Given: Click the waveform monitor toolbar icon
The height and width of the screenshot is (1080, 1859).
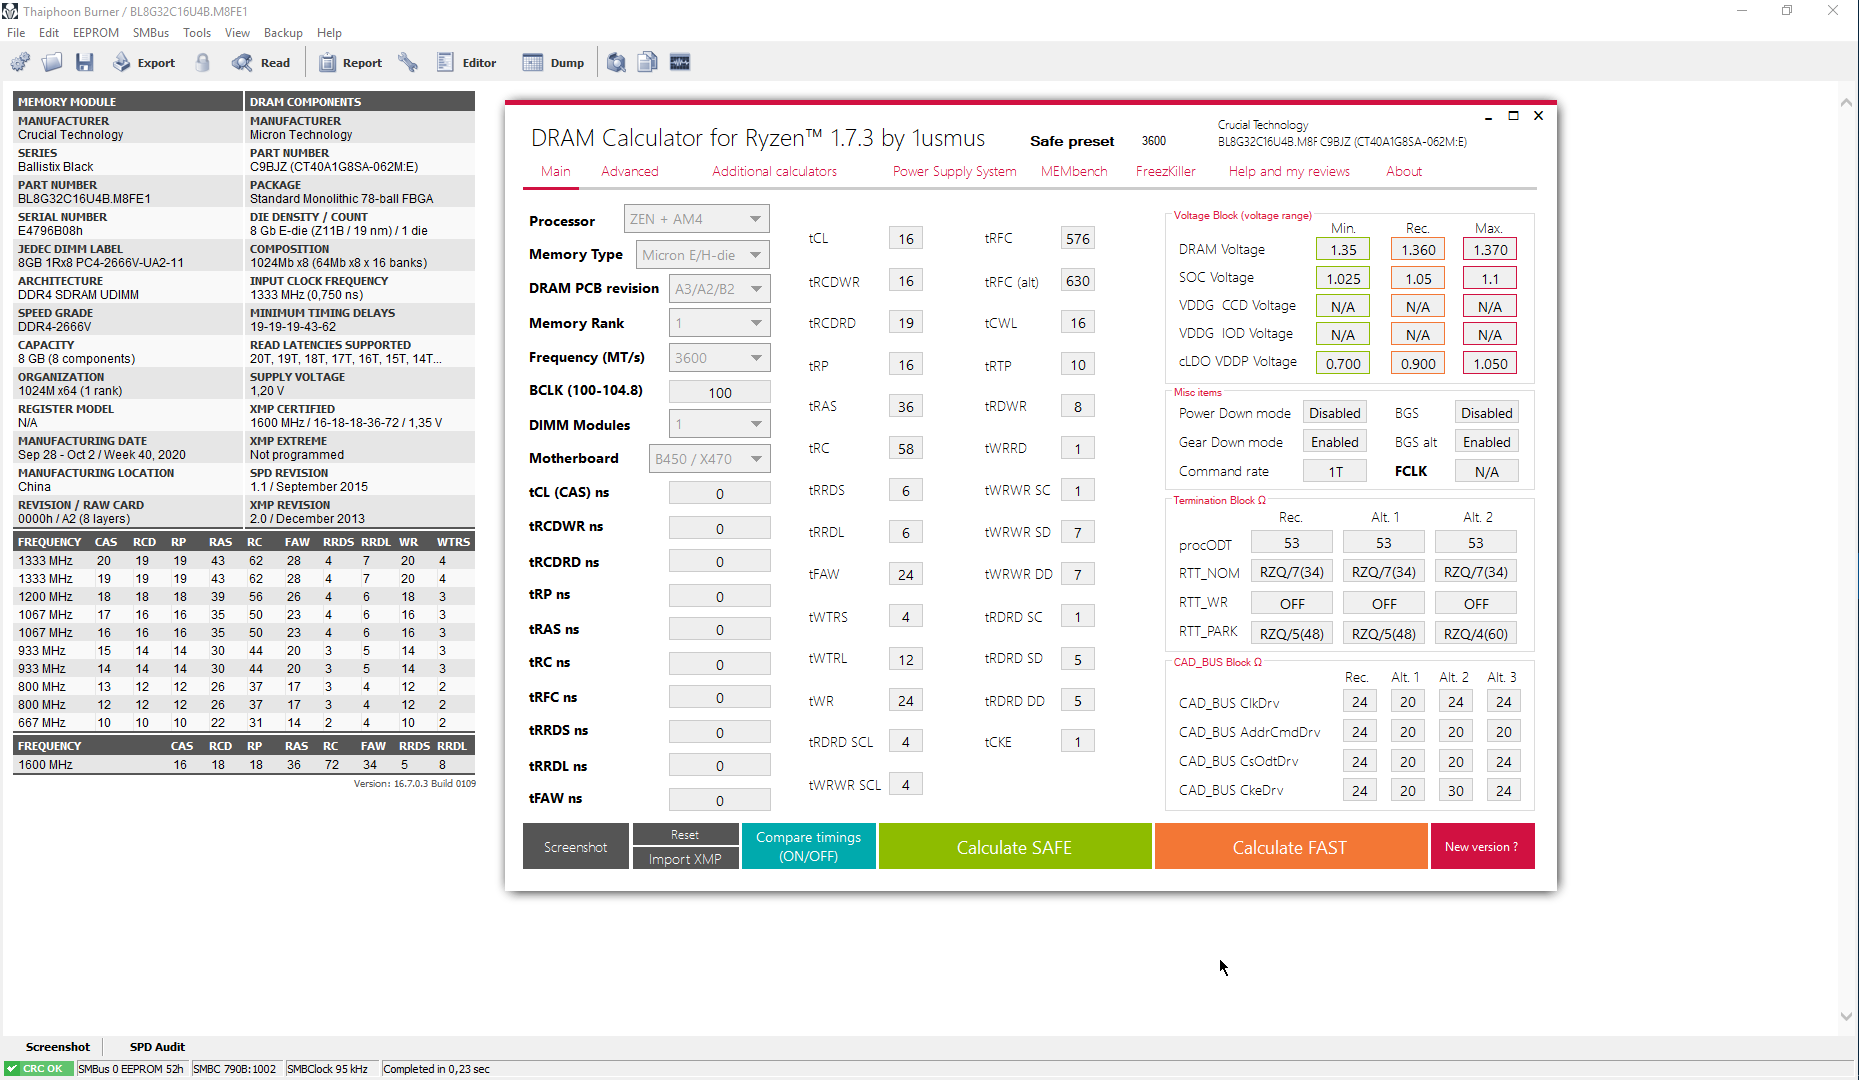Looking at the screenshot, I should (680, 62).
